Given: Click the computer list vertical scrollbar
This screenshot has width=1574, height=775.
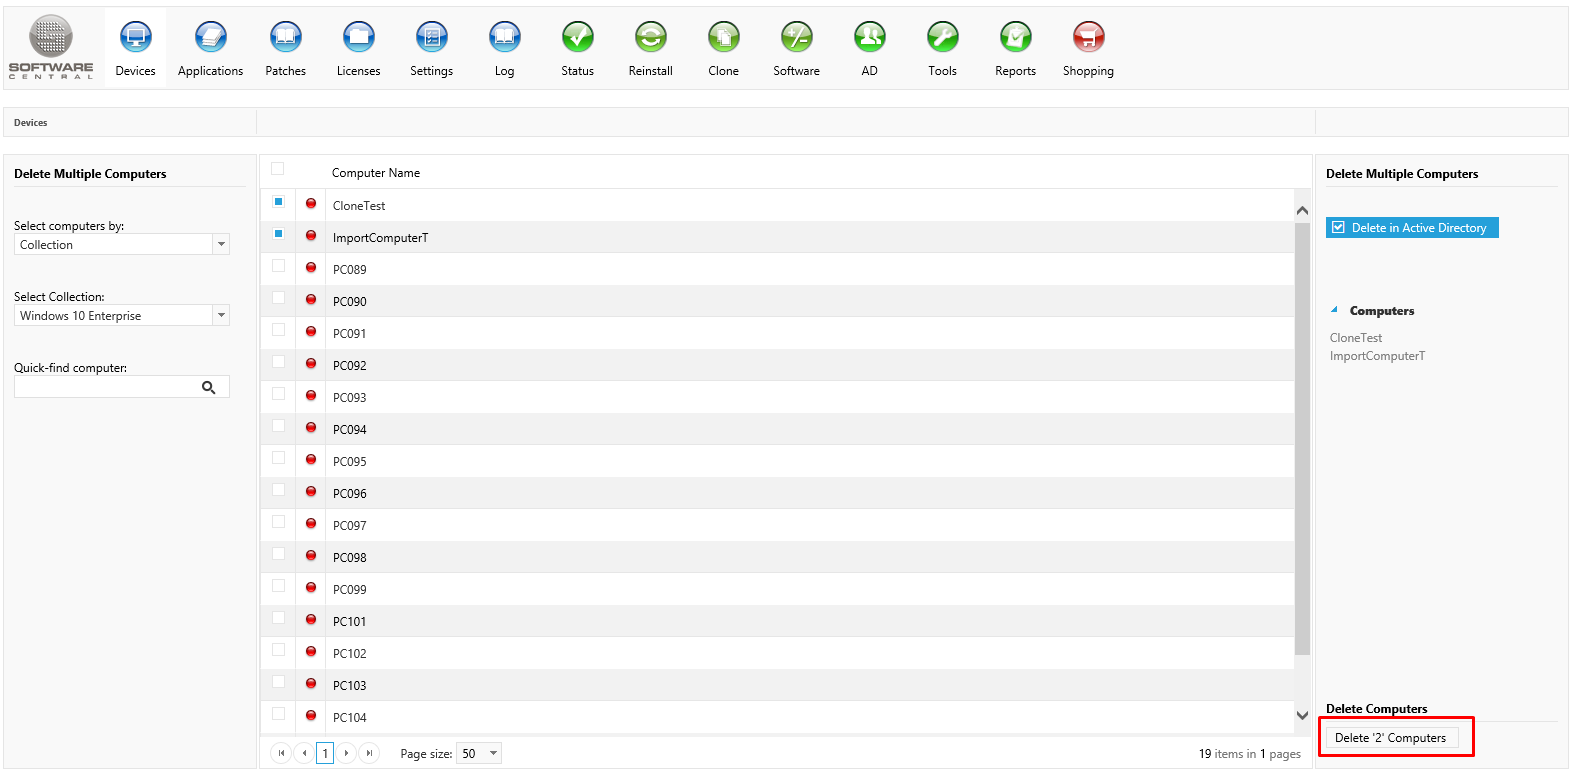Looking at the screenshot, I should (1302, 440).
